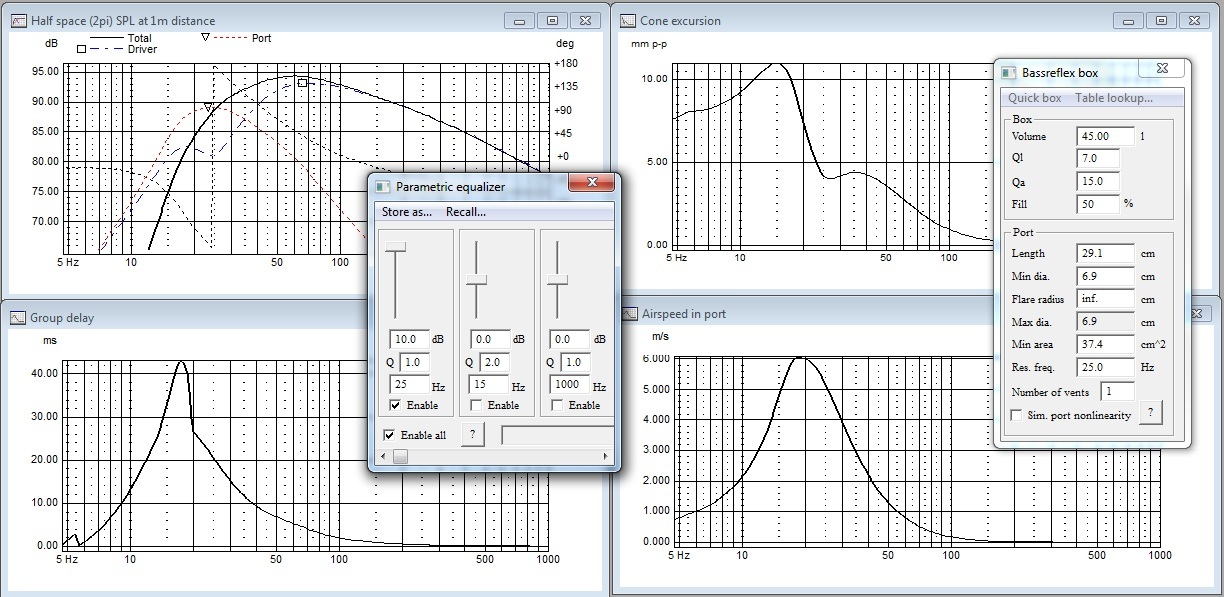Open the Table lookup... menu
Viewport: 1224px width, 597px height.
pyautogui.click(x=1113, y=98)
